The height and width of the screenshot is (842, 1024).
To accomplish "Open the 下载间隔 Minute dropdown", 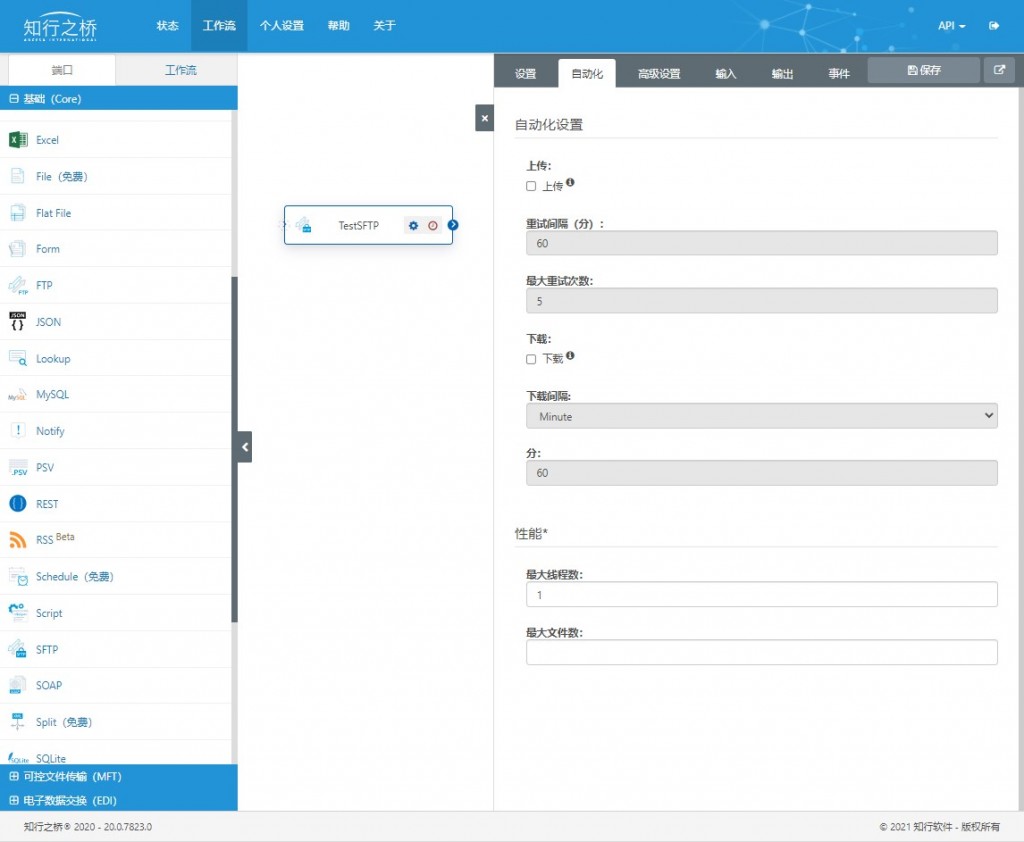I will (x=761, y=416).
